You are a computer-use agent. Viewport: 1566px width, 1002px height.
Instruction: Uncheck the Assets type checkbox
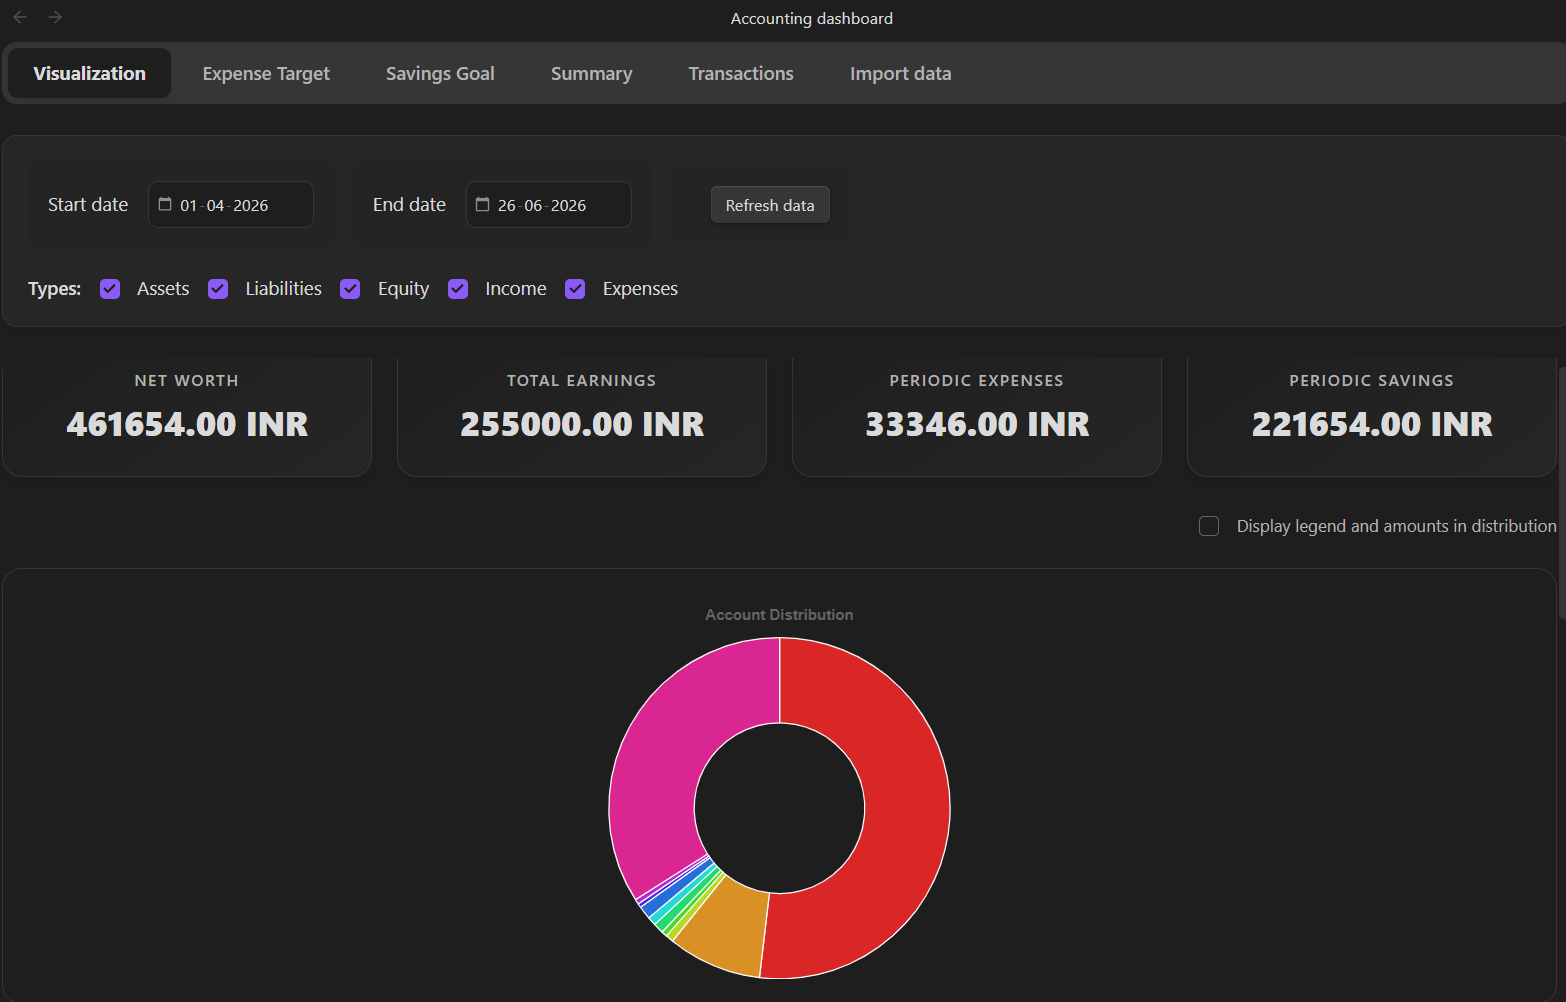pos(110,289)
